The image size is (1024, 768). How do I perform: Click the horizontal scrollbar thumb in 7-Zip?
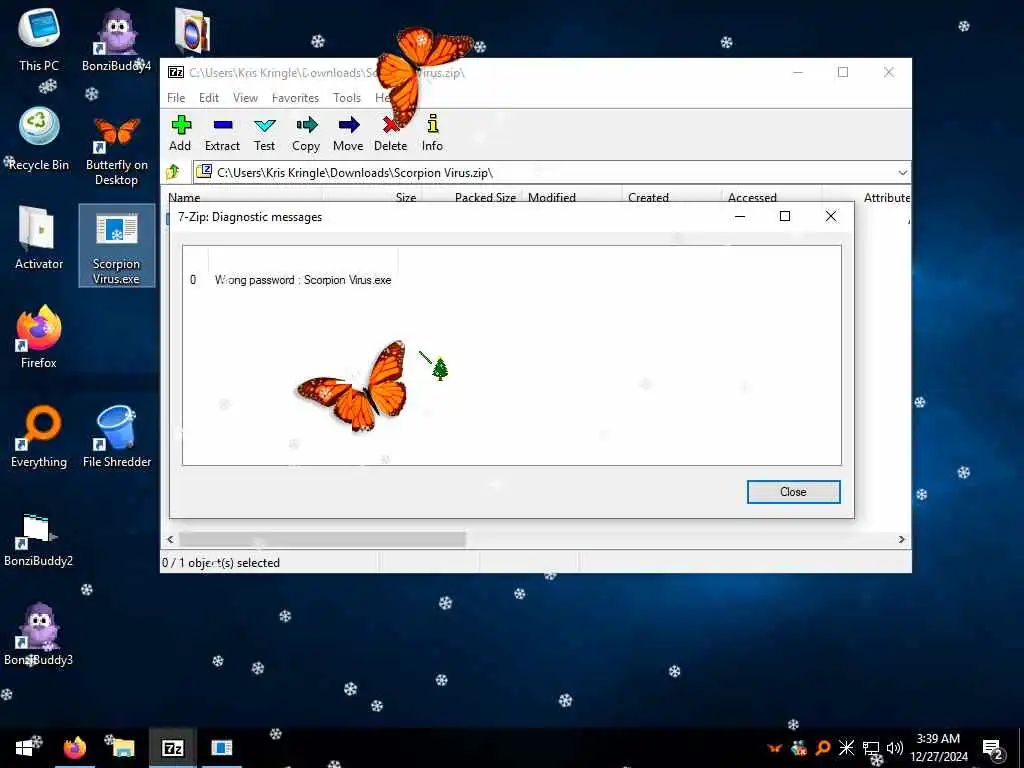(x=323, y=539)
